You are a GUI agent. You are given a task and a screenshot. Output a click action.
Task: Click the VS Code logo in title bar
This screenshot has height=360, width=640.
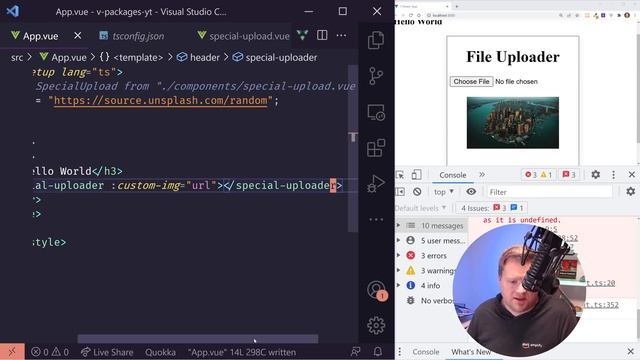(x=12, y=11)
